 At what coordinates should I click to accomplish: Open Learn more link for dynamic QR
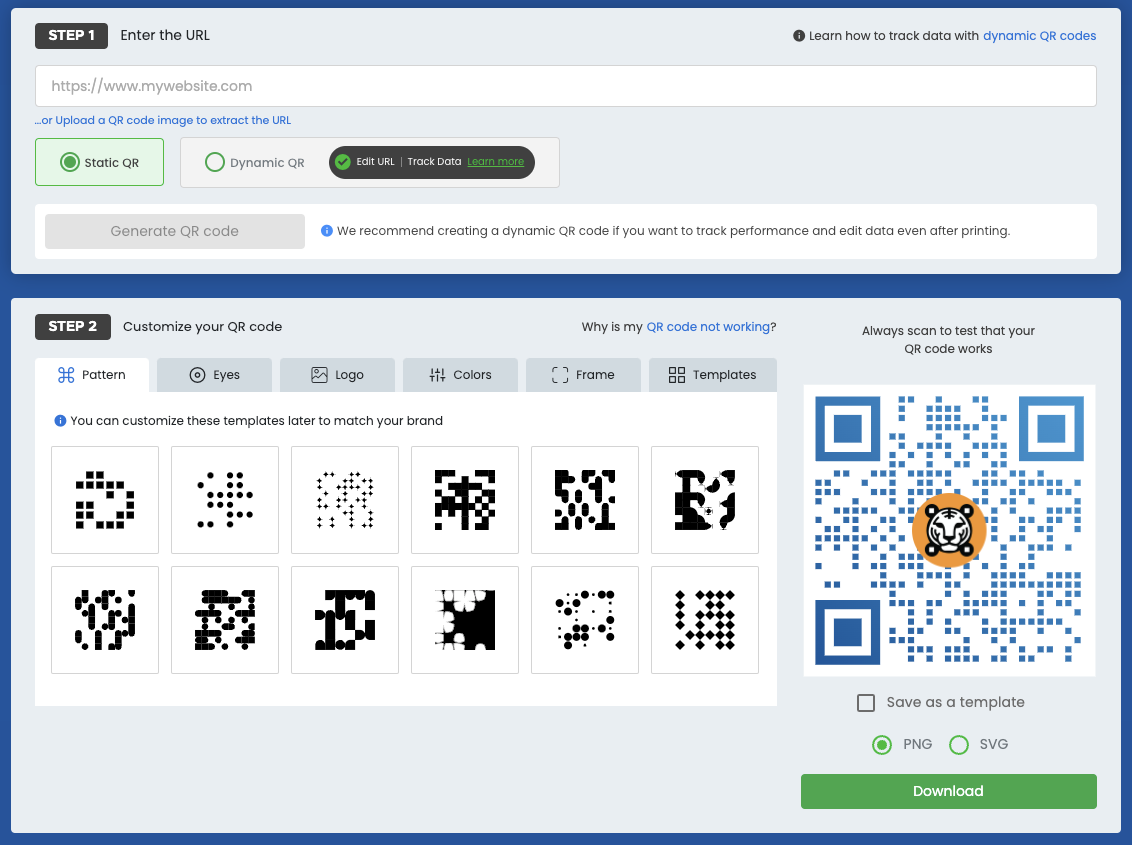(495, 162)
